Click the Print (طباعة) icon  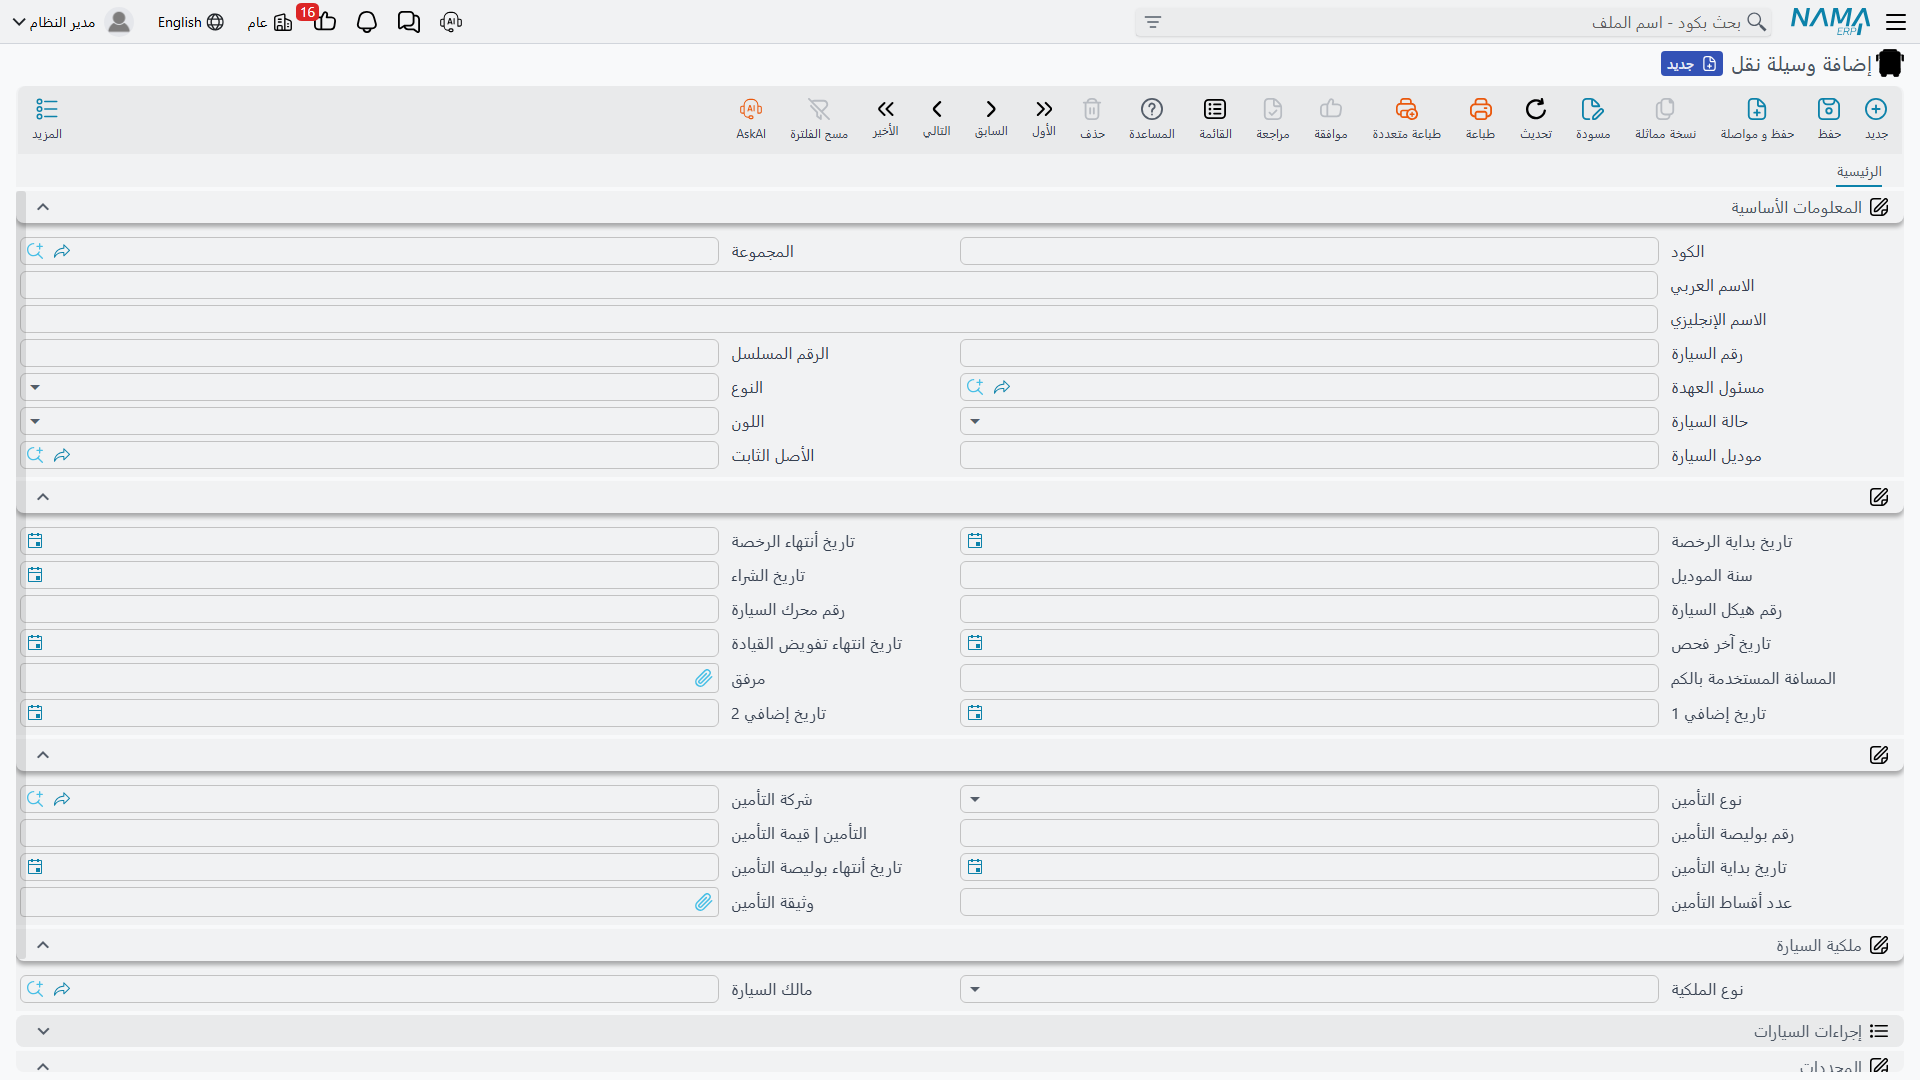[x=1480, y=109]
